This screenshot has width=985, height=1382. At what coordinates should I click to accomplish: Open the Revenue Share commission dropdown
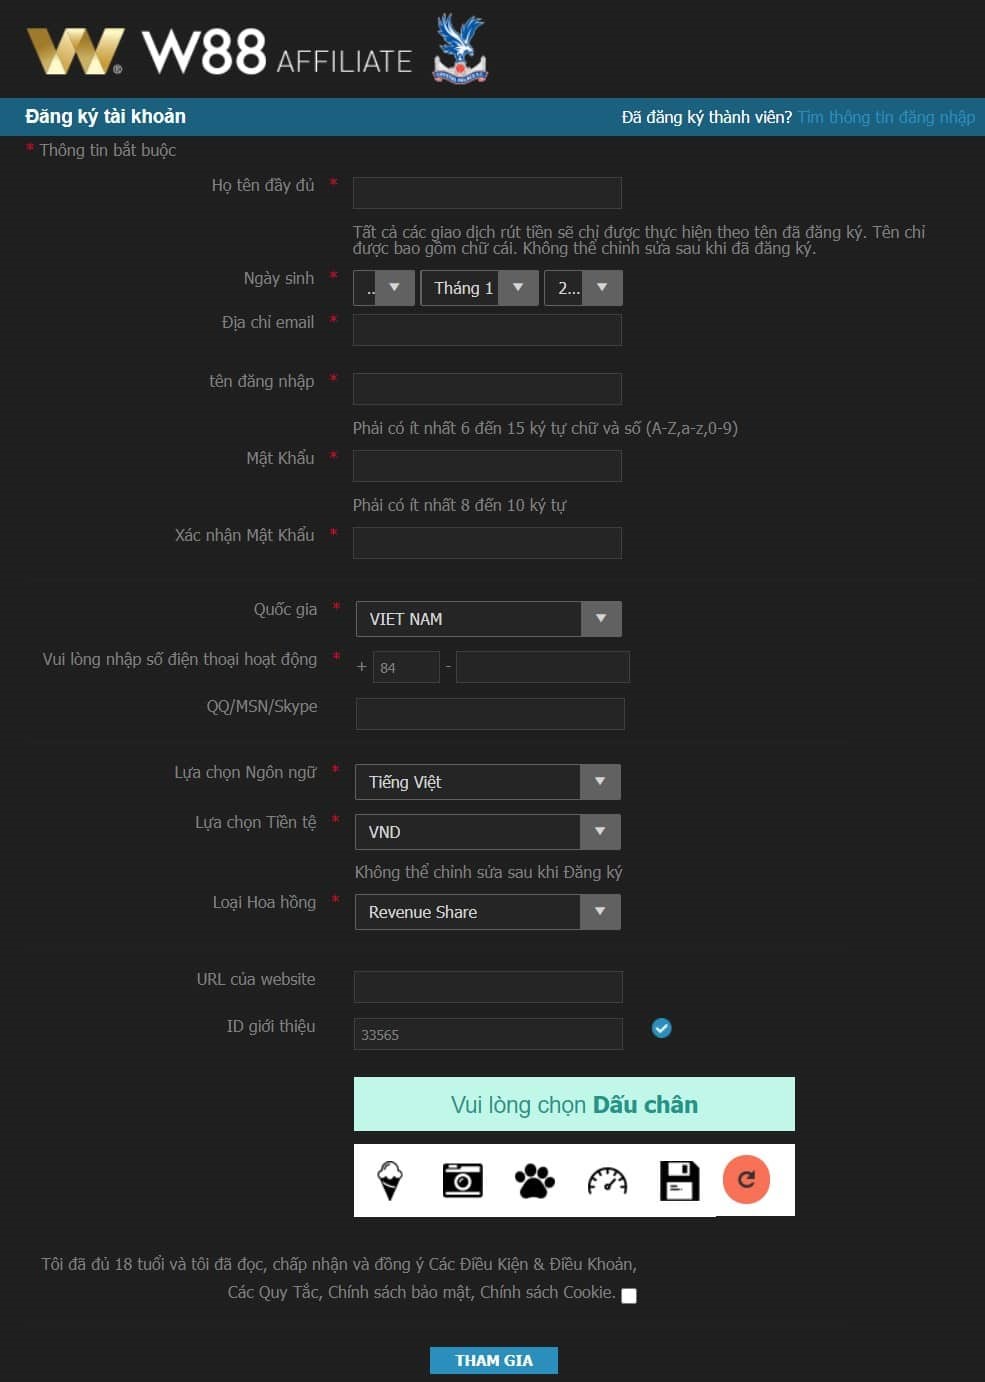[488, 912]
